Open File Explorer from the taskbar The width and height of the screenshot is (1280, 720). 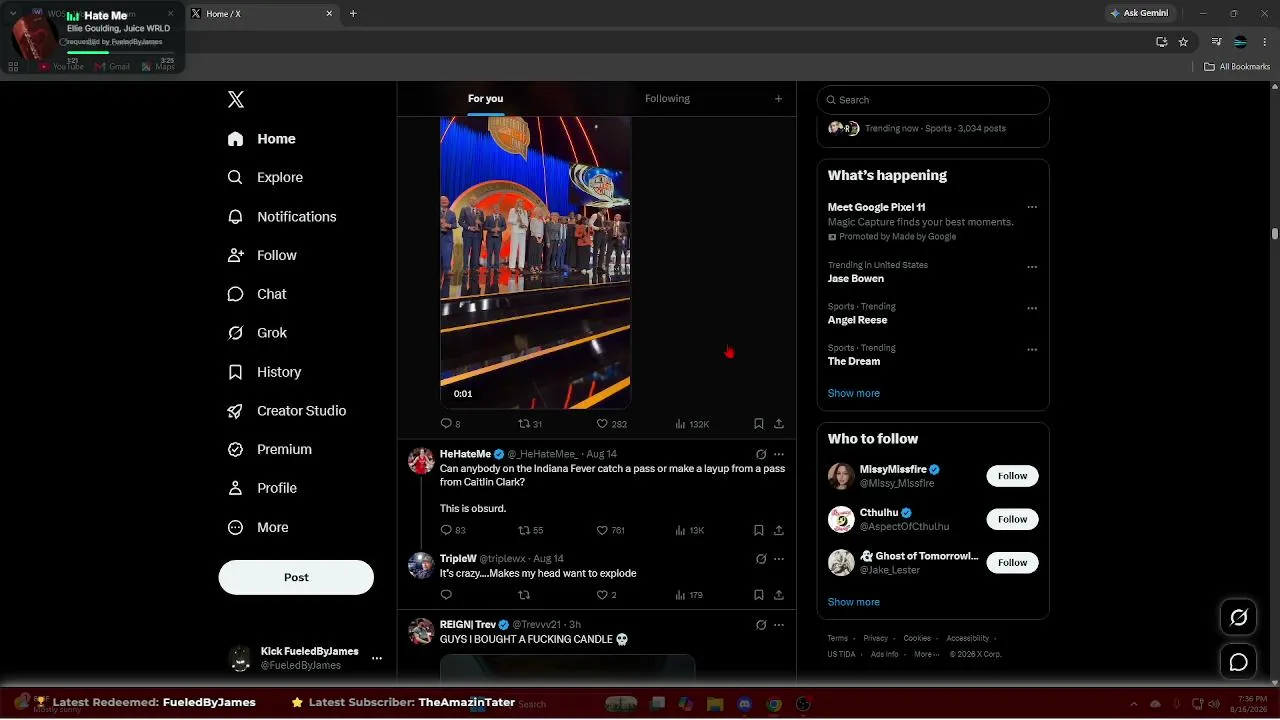[x=715, y=704]
